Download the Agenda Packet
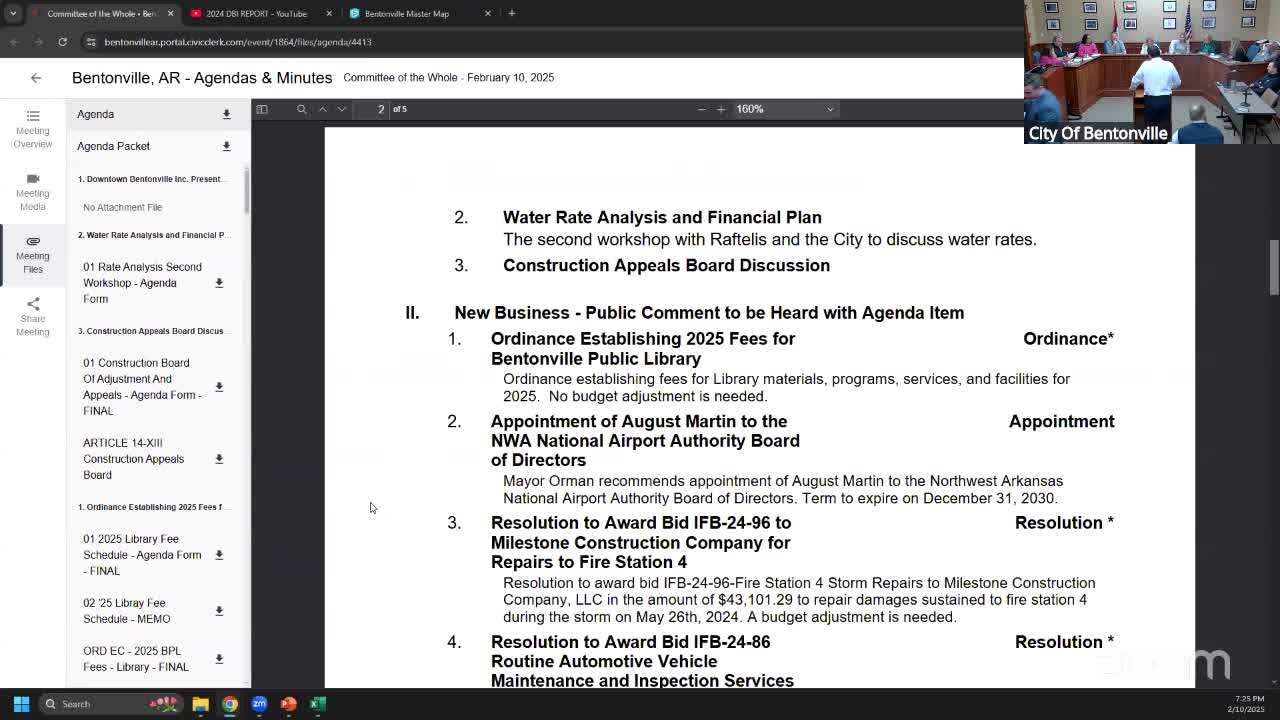The height and width of the screenshot is (720, 1280). tap(226, 147)
